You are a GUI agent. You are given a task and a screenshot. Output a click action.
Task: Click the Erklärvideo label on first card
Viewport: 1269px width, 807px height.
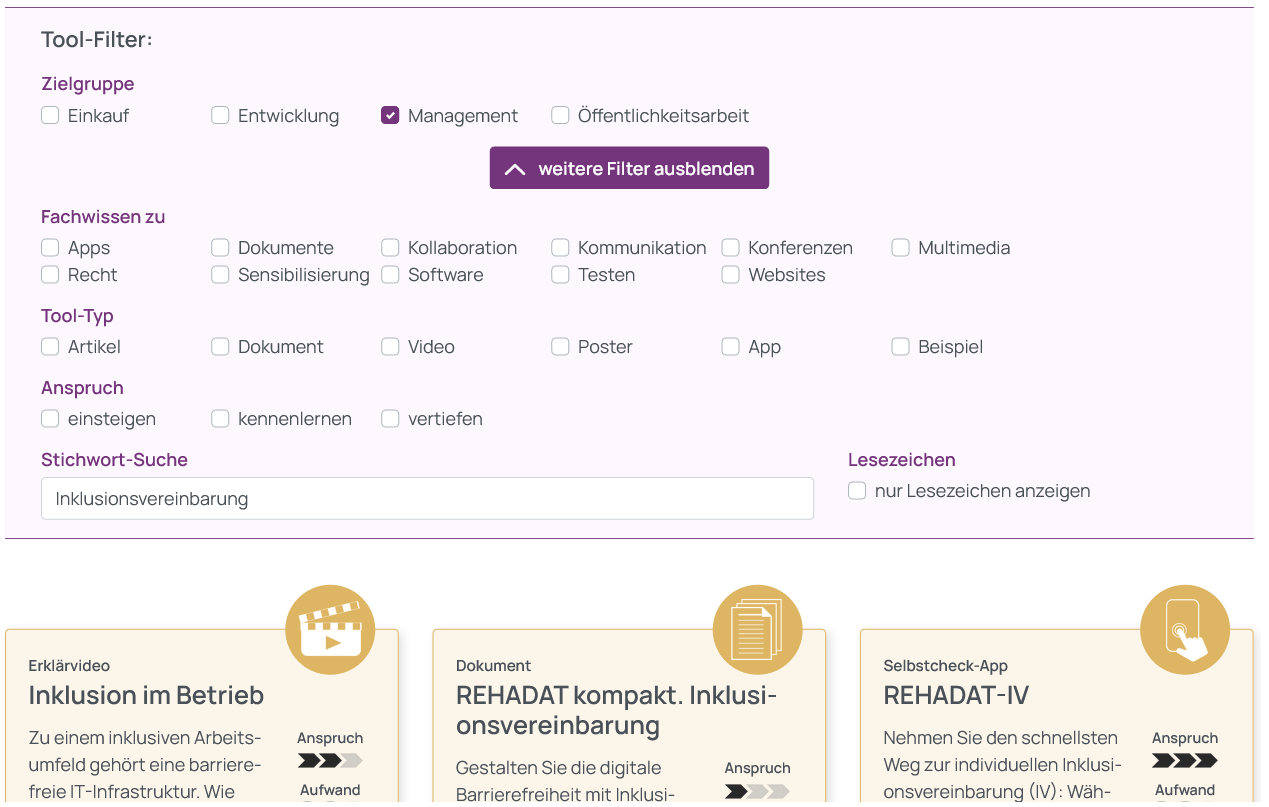click(69, 665)
